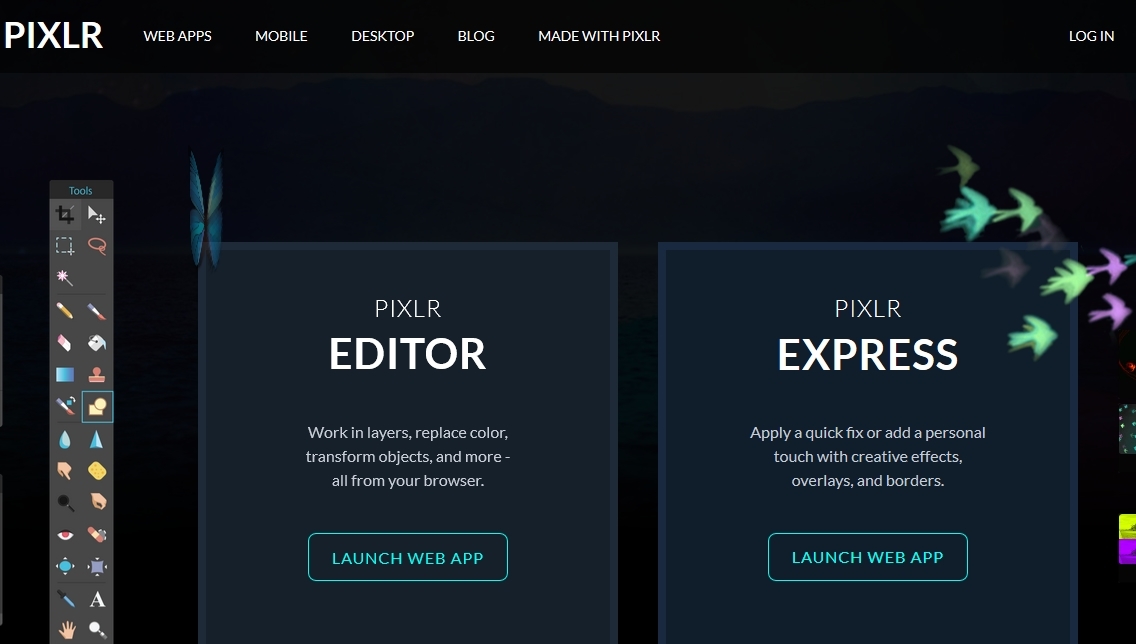Select the Paint Bucket fill tool
This screenshot has height=644, width=1136.
coord(96,342)
